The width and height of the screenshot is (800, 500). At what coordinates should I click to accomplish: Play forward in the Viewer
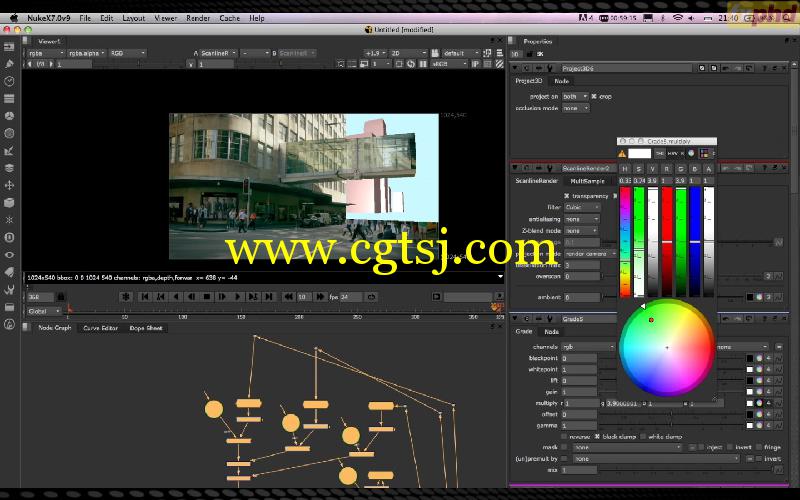(237, 296)
